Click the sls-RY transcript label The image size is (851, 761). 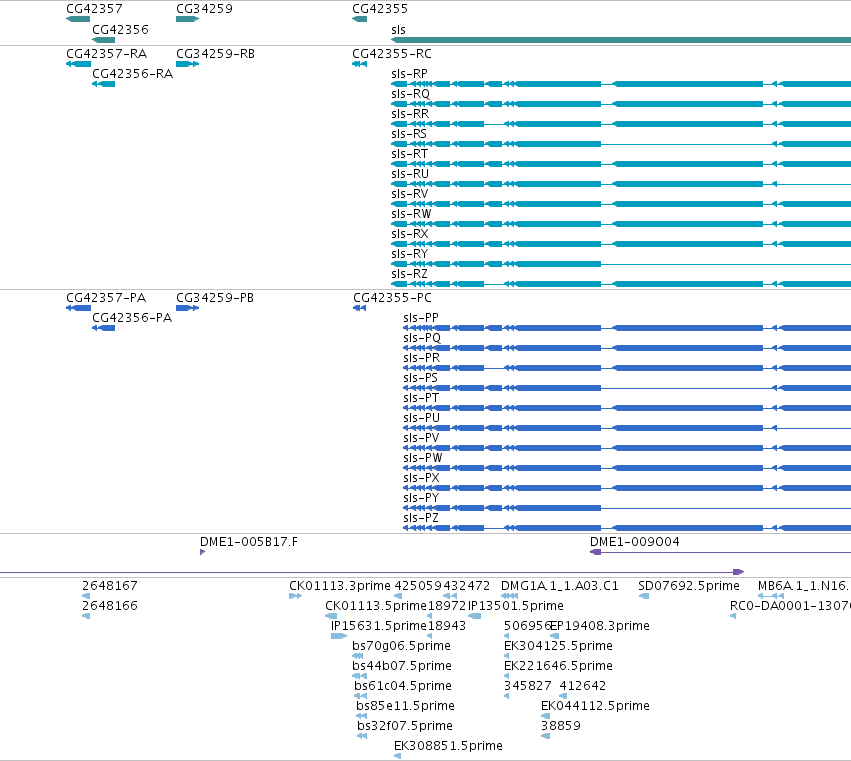tap(409, 254)
